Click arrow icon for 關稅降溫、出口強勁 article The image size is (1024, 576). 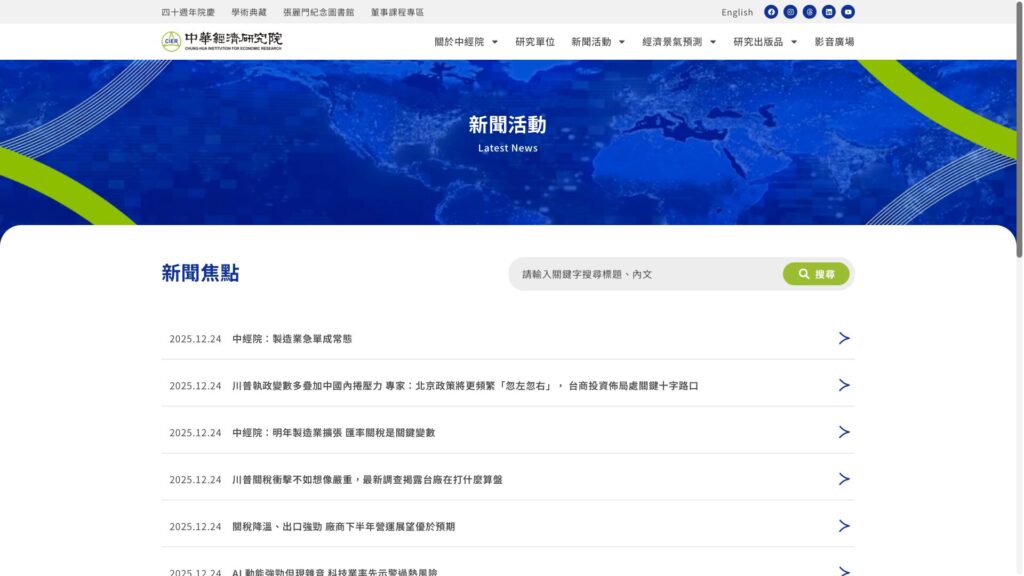844,526
